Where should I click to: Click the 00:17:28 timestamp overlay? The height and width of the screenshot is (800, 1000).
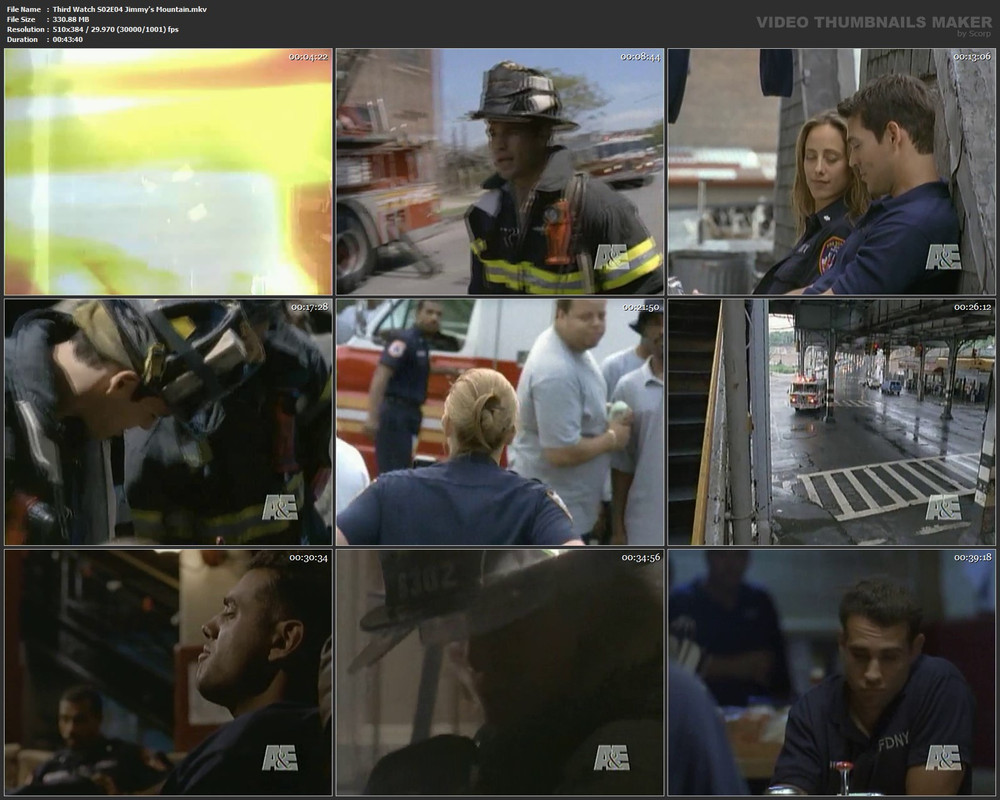tap(309, 307)
